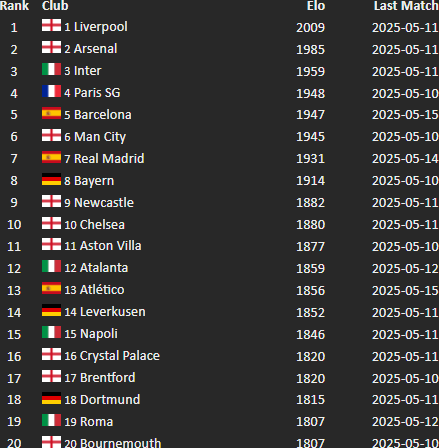439x448 pixels.
Task: Click the Last Match column header
Action: (x=406, y=6)
